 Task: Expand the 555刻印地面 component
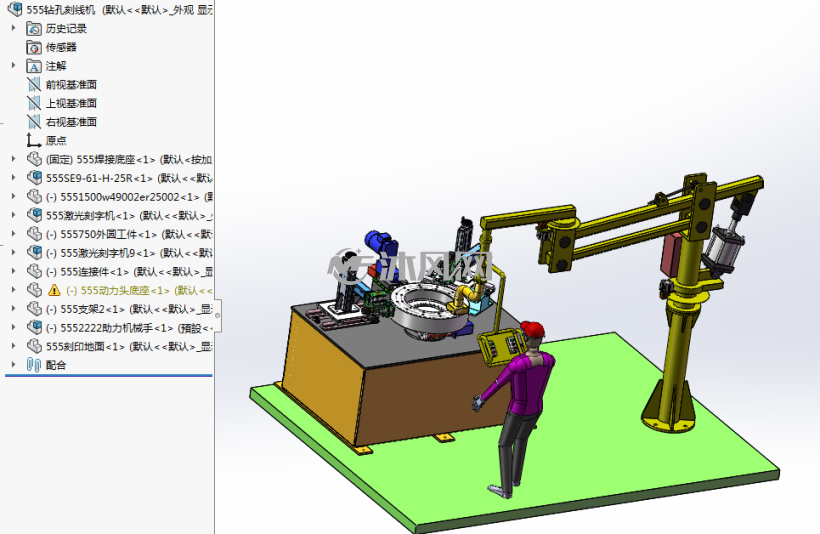point(14,346)
